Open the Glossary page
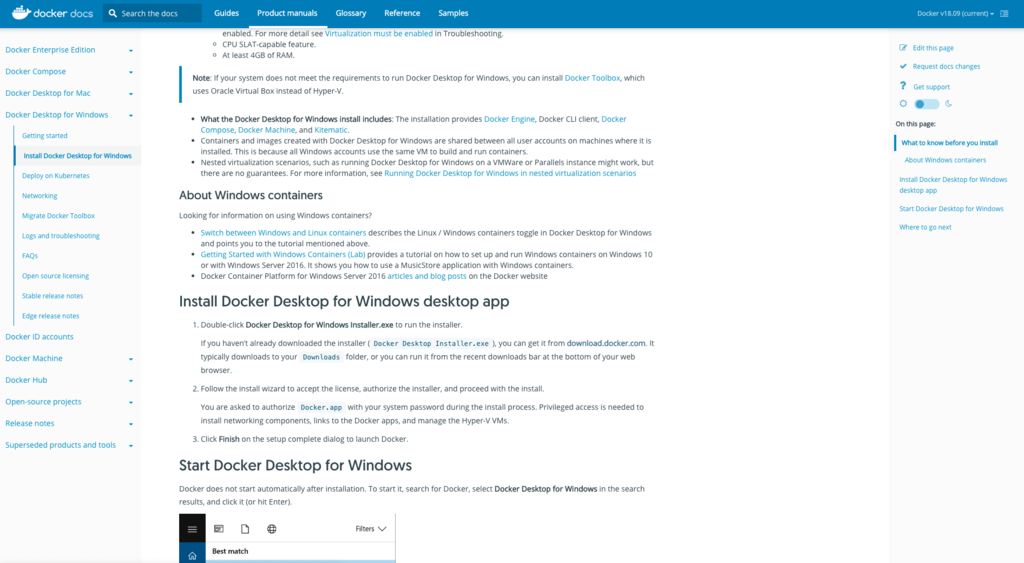Screen dimensions: 1024x563 pos(351,13)
